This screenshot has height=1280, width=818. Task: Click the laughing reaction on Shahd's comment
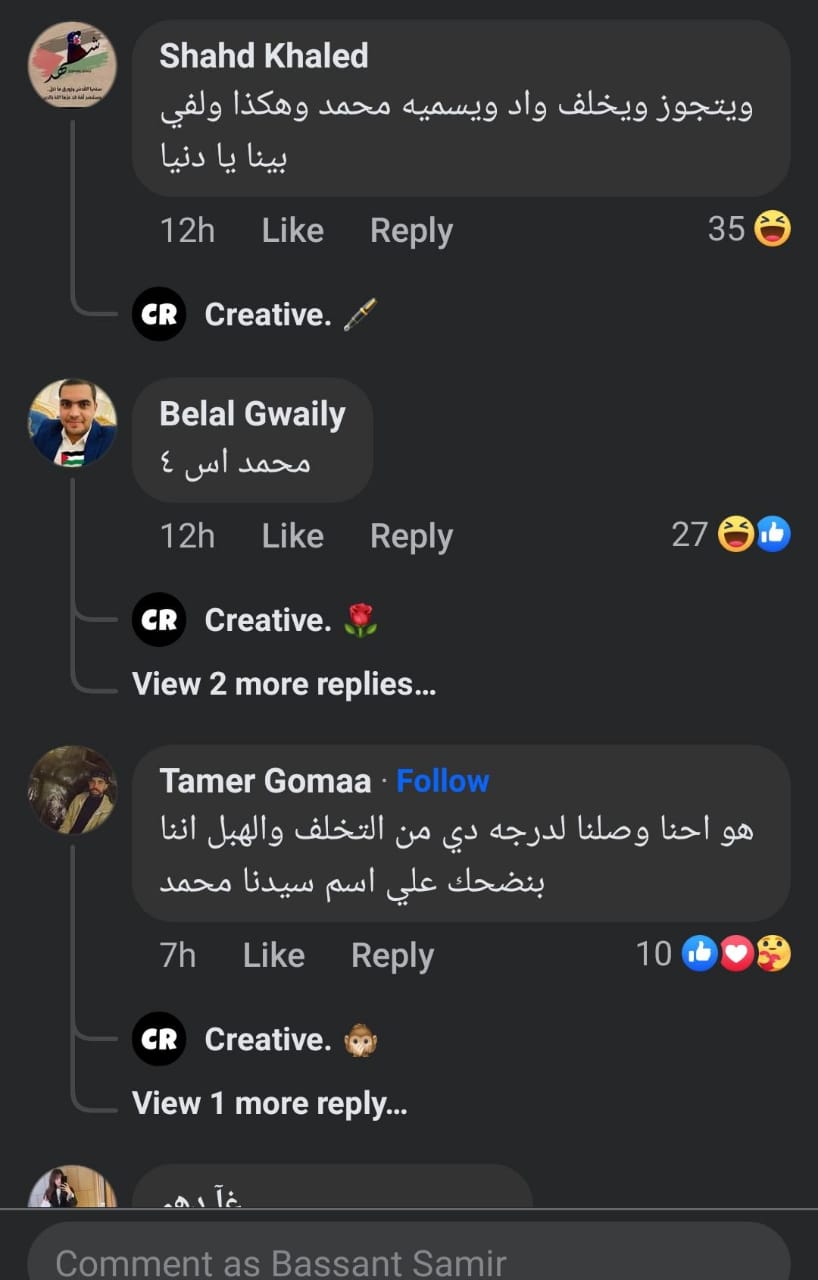tap(772, 229)
